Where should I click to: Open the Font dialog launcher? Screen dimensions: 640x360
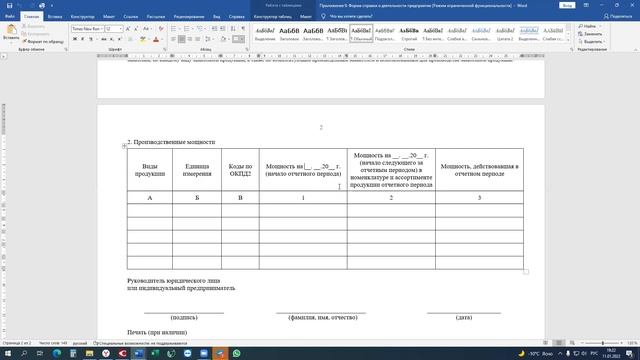click(x=165, y=49)
